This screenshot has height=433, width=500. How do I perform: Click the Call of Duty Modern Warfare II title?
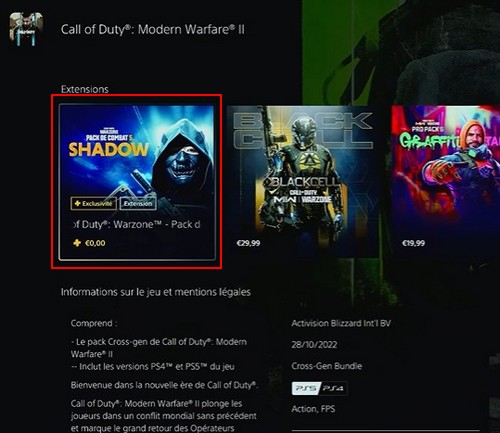153,29
